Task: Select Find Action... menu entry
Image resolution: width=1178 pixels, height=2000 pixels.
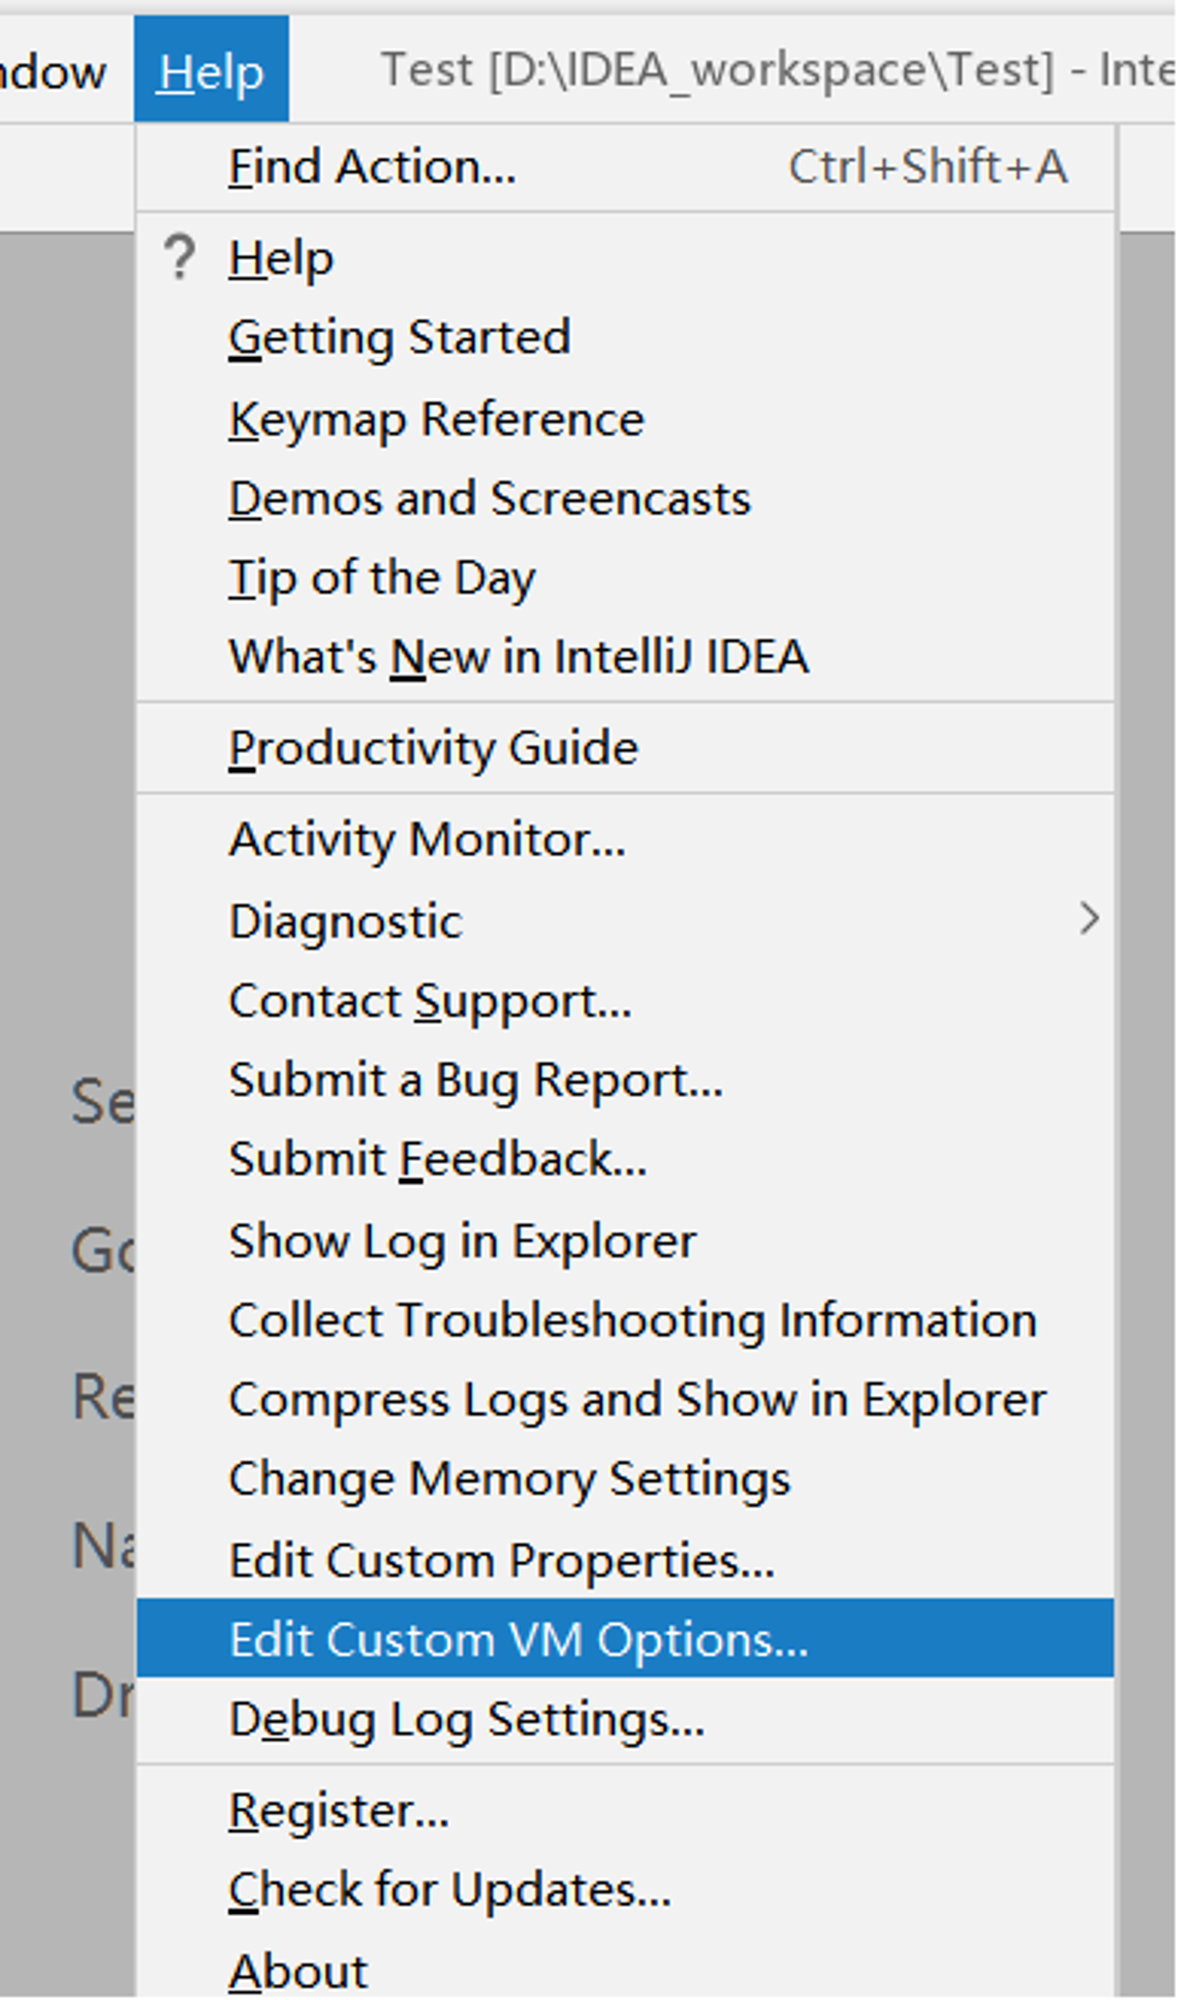Action: pyautogui.click(x=626, y=167)
